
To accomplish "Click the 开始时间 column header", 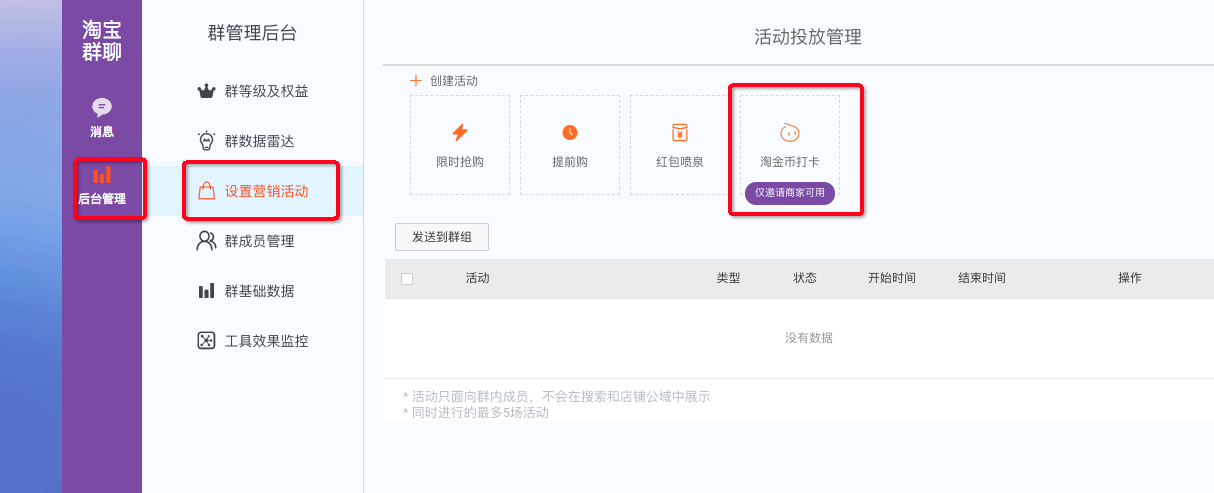I will (x=892, y=278).
